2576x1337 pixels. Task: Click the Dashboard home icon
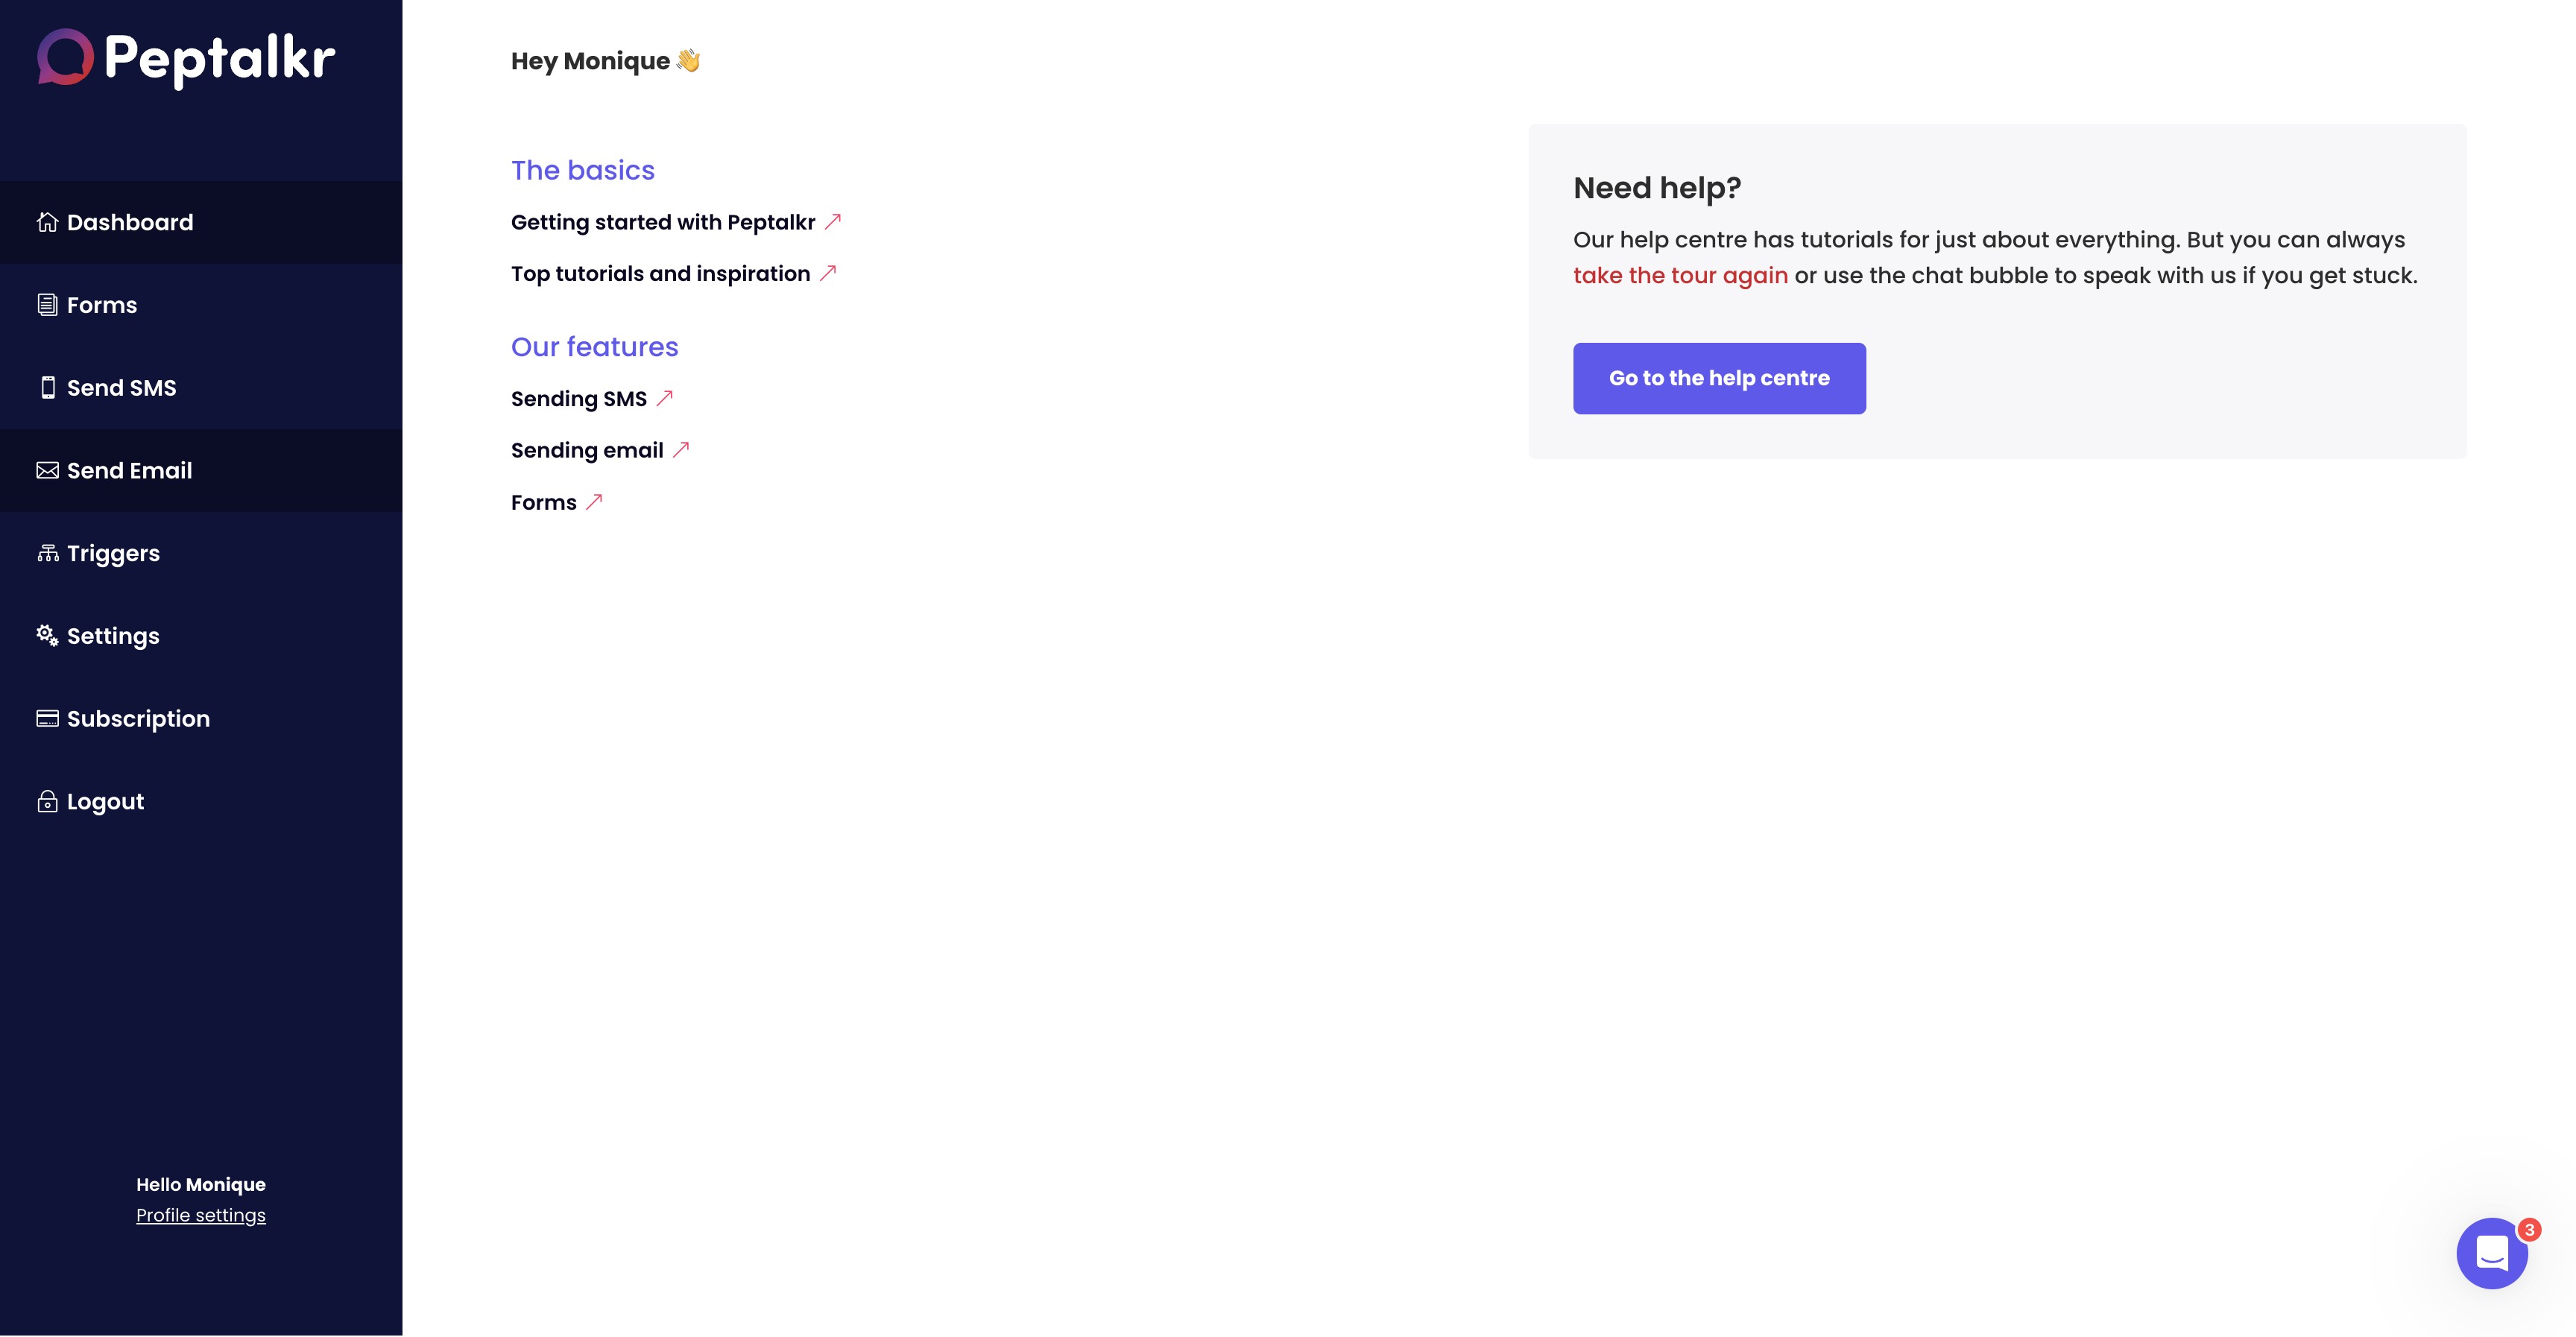point(47,222)
